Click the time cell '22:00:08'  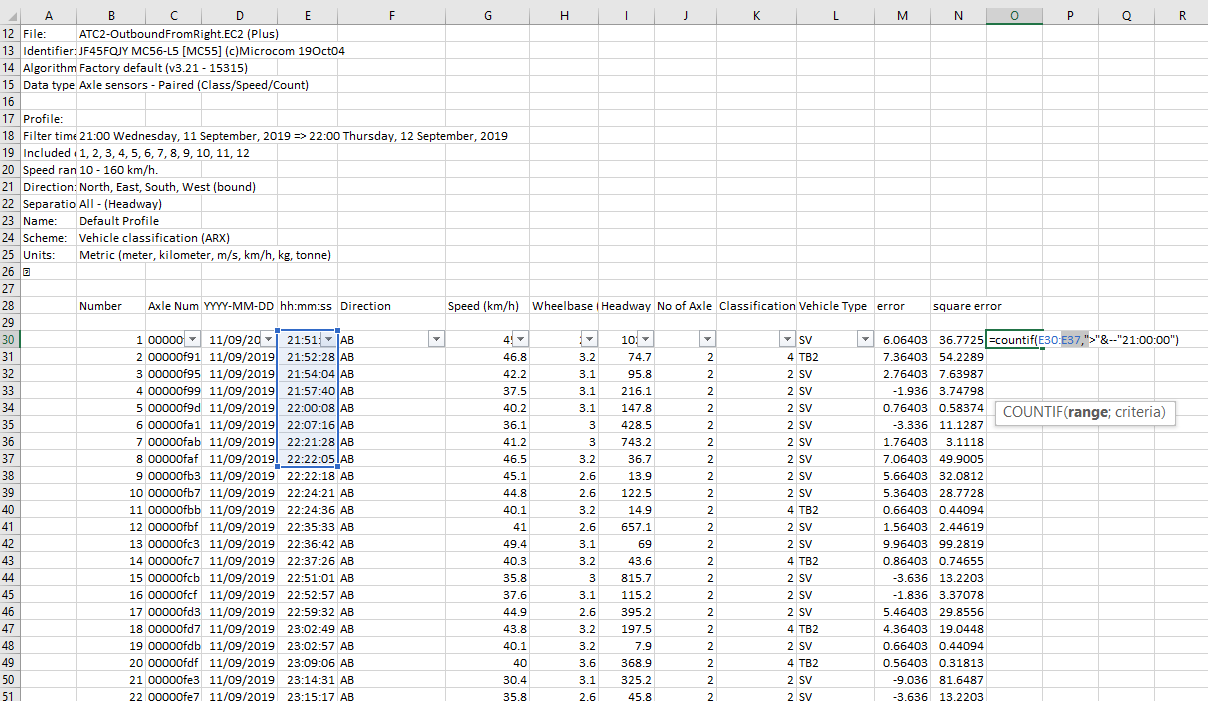tap(310, 408)
